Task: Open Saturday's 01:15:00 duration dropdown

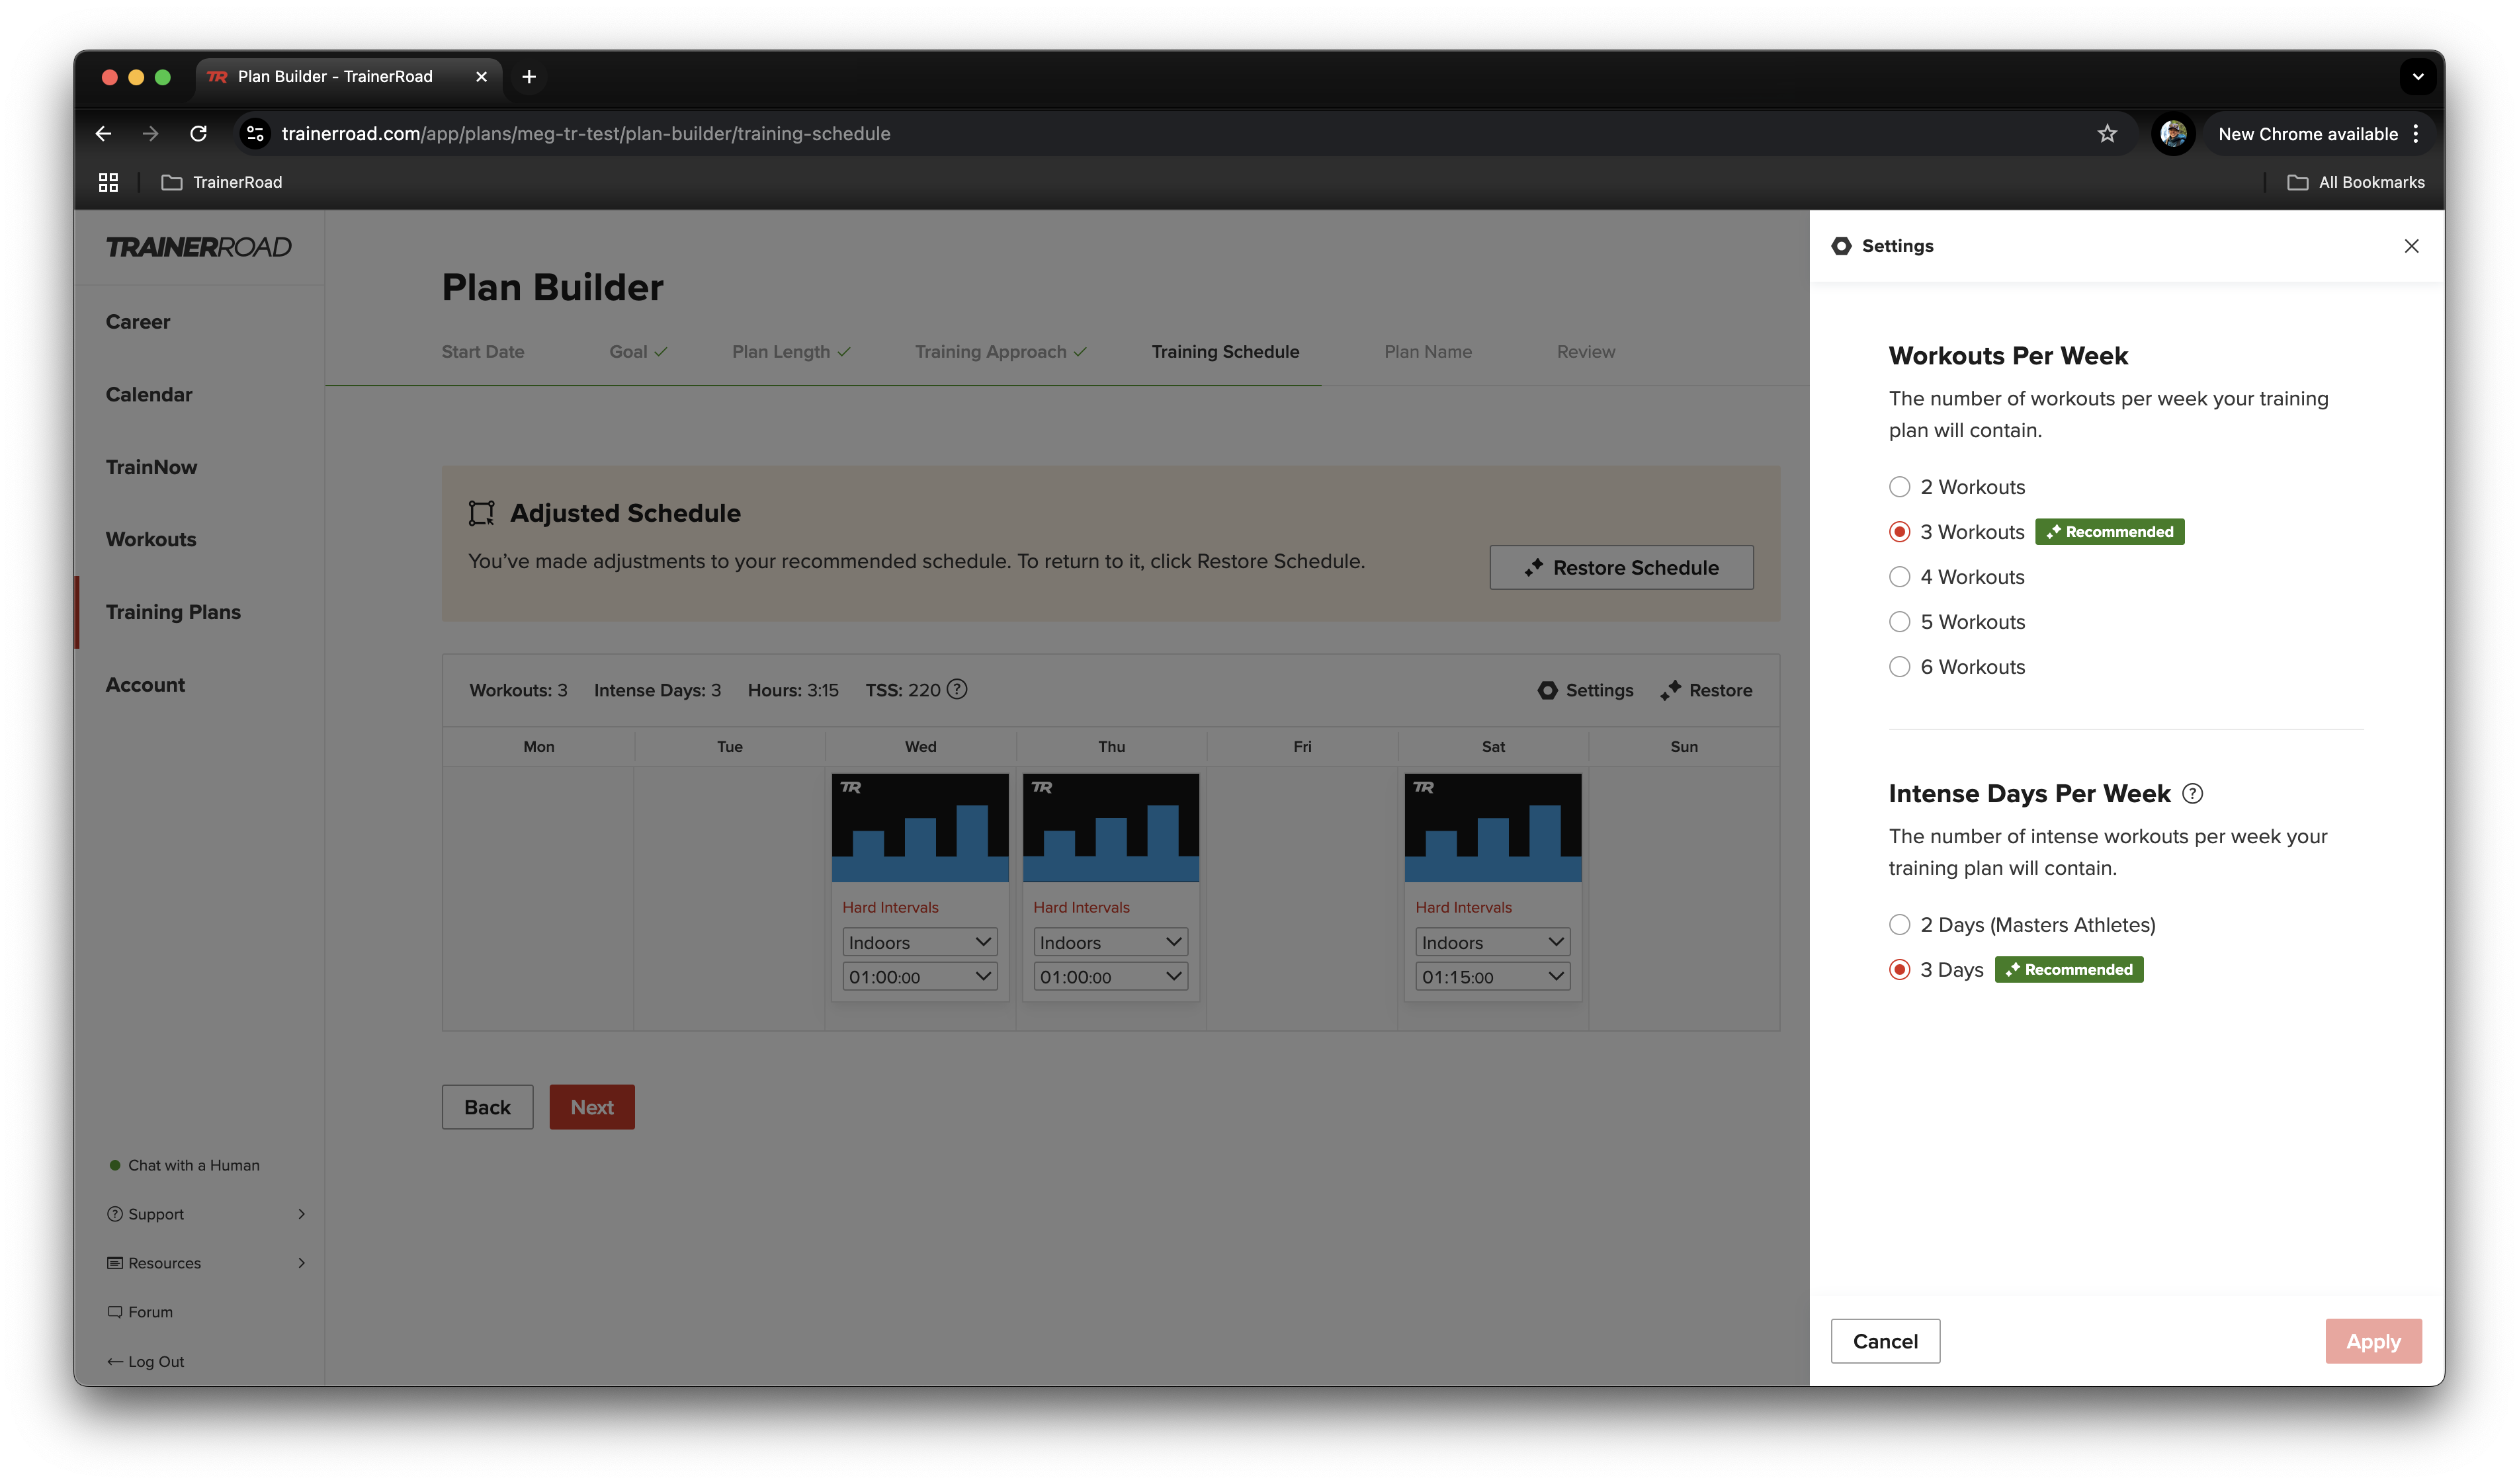Action: point(1491,977)
